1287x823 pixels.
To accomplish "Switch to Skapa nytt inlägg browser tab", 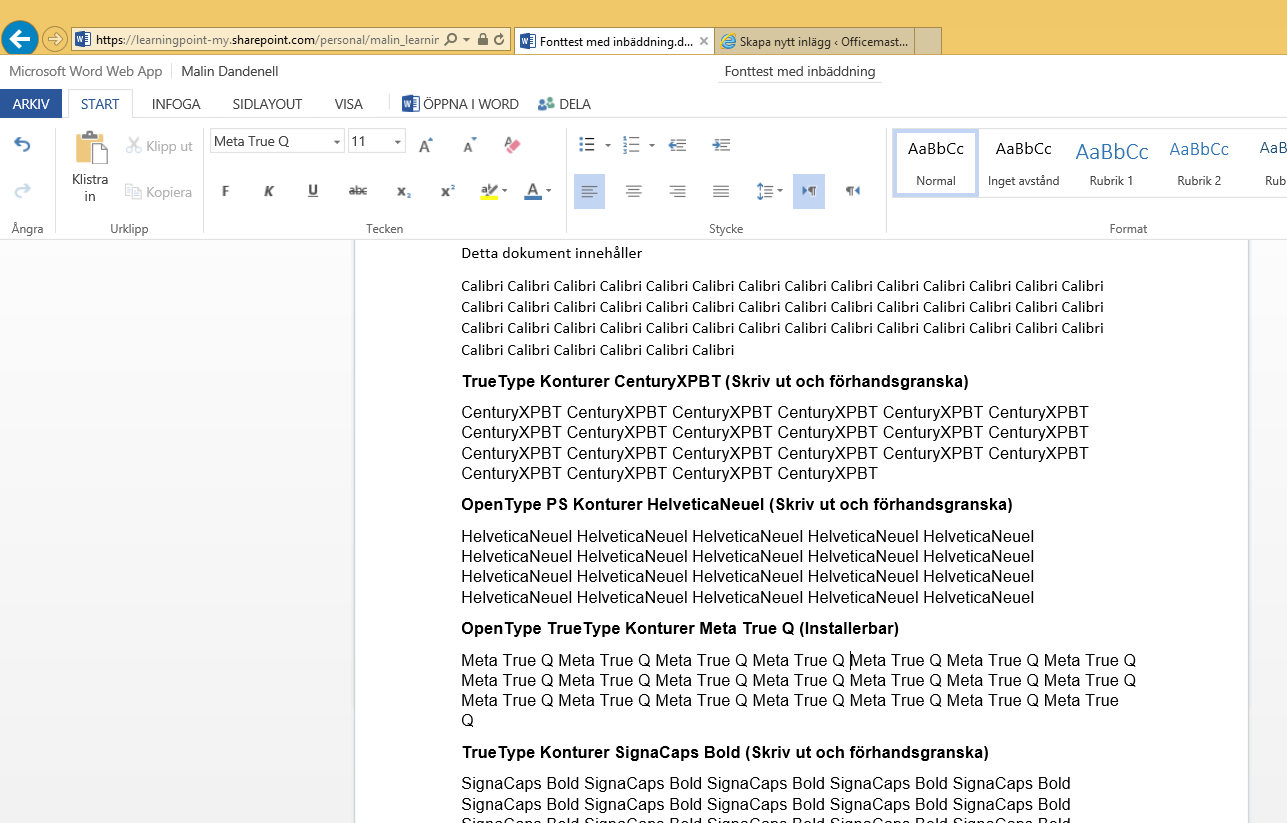I will pos(815,42).
